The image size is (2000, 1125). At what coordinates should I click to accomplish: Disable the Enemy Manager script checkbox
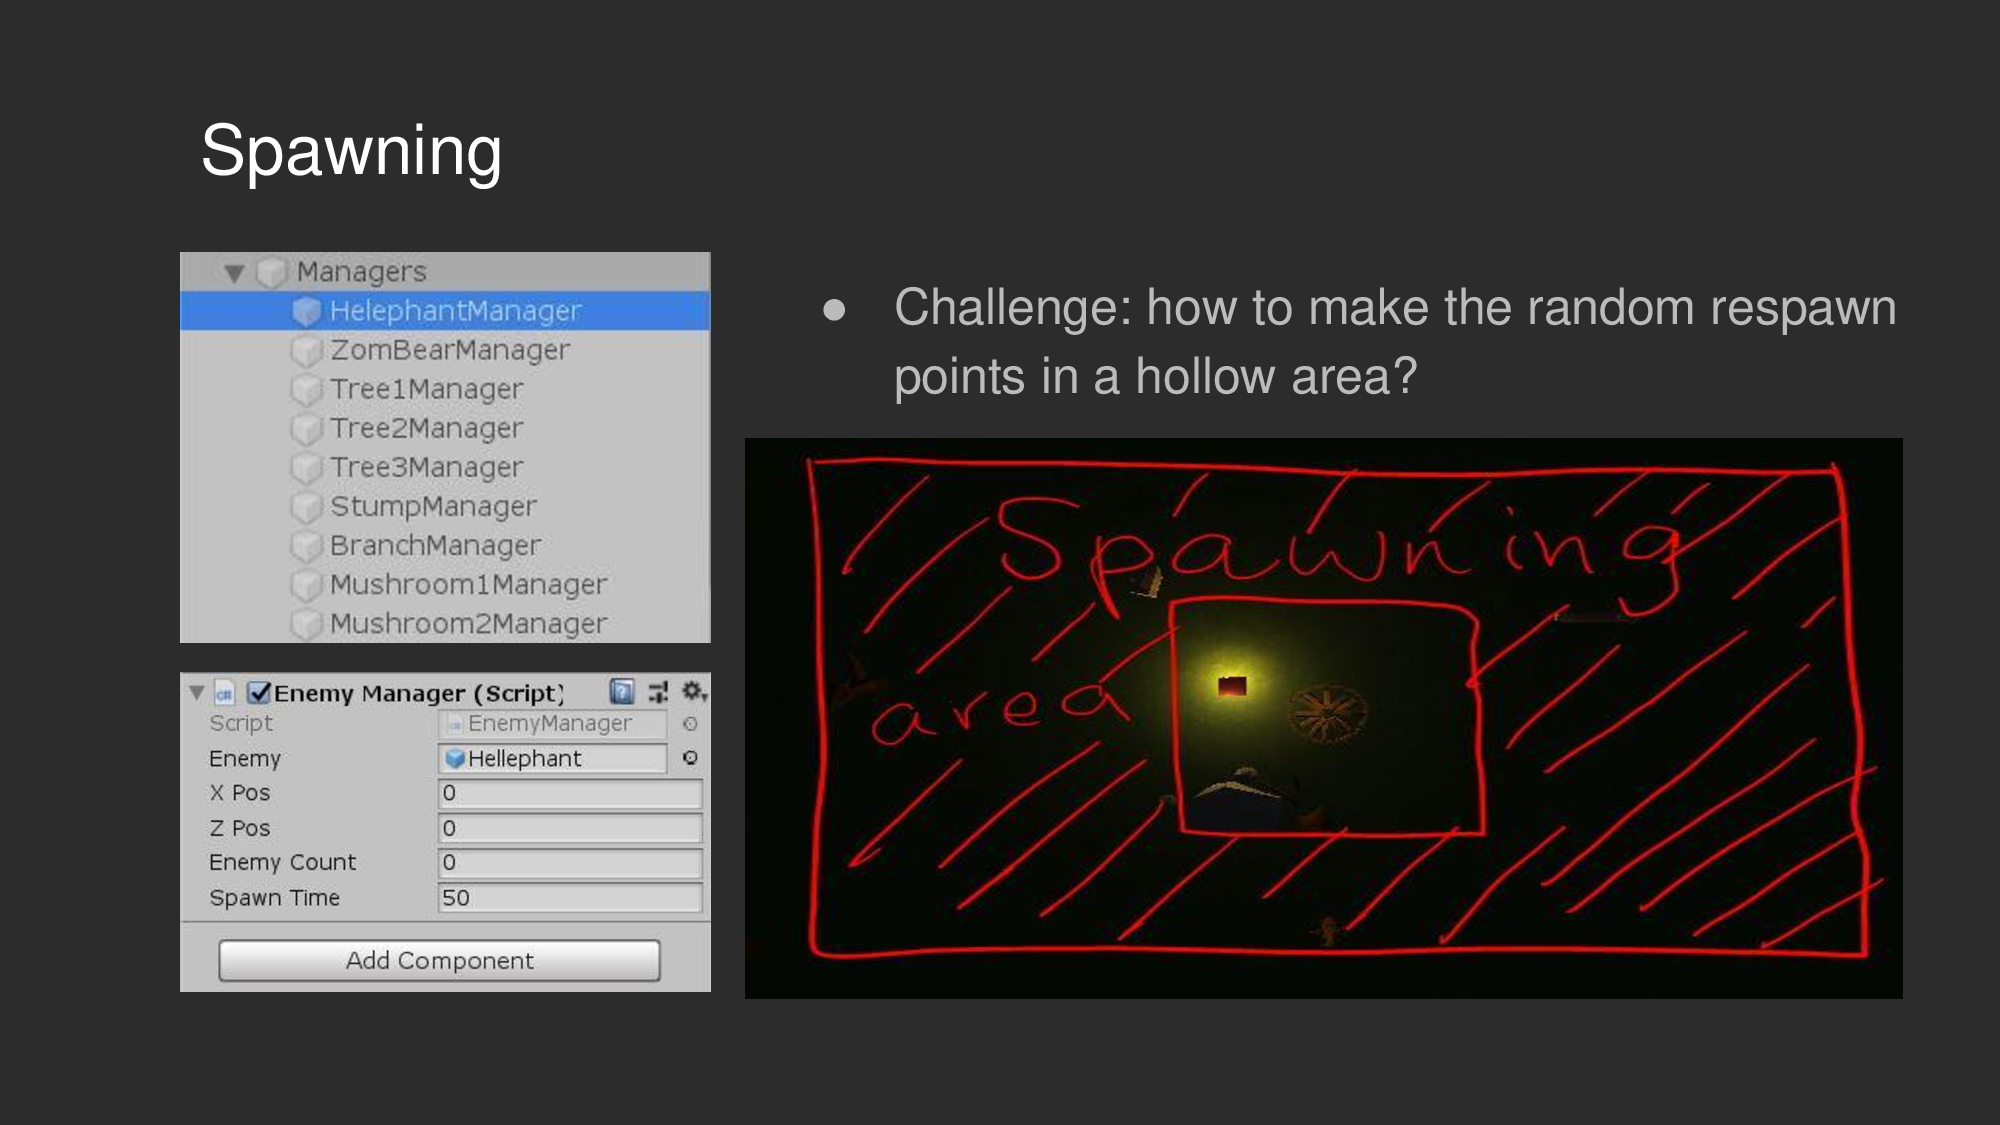[259, 692]
